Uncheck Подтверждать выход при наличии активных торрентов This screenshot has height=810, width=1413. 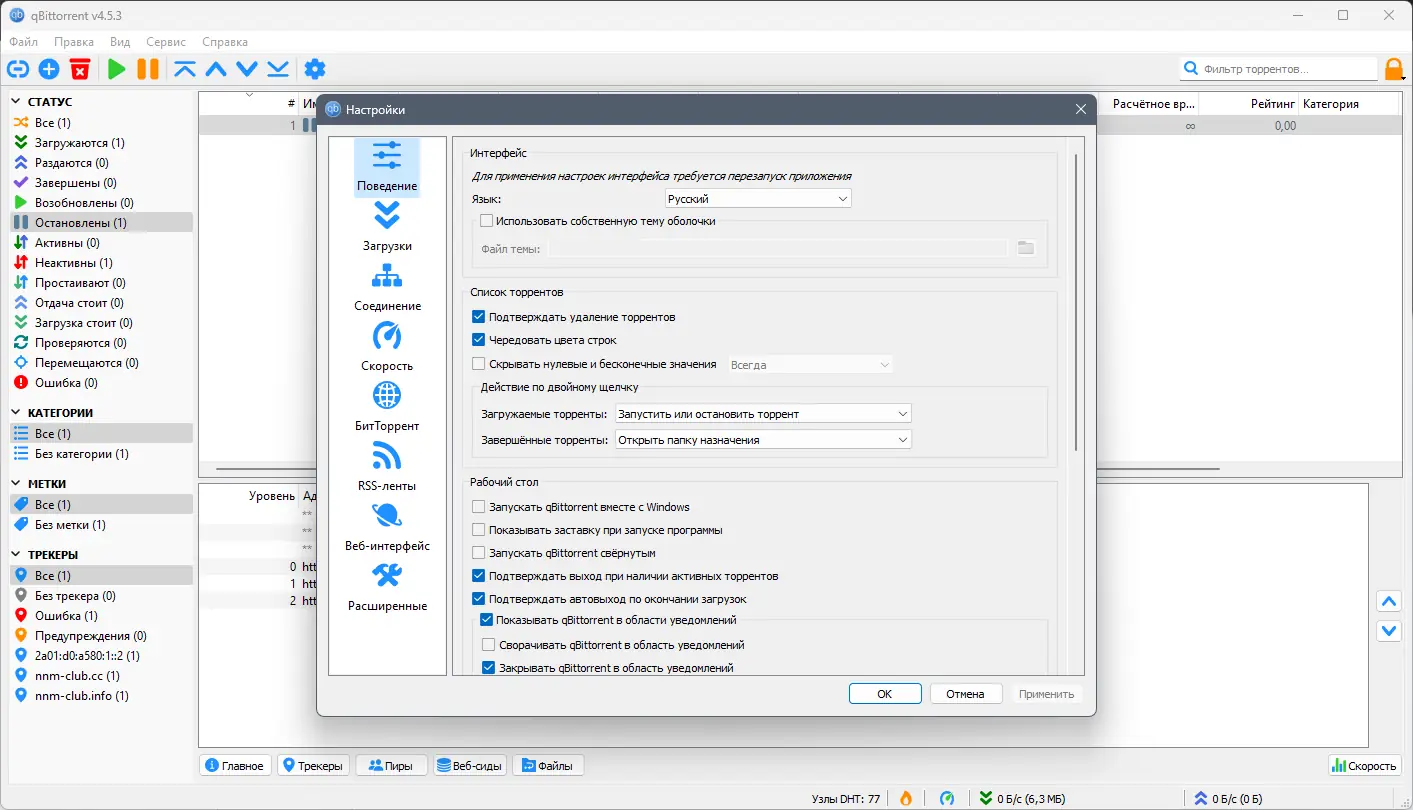(479, 576)
